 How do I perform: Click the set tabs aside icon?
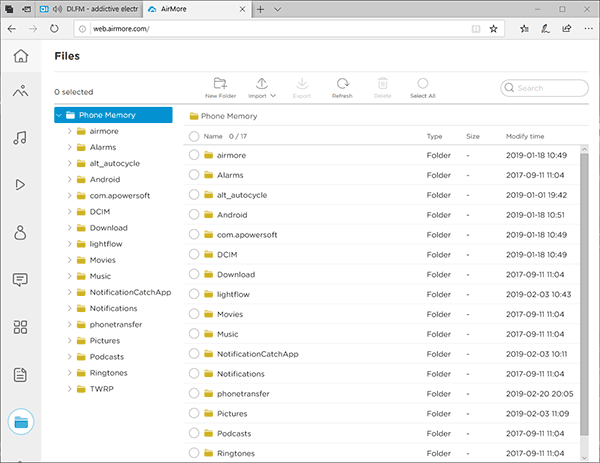[26, 9]
